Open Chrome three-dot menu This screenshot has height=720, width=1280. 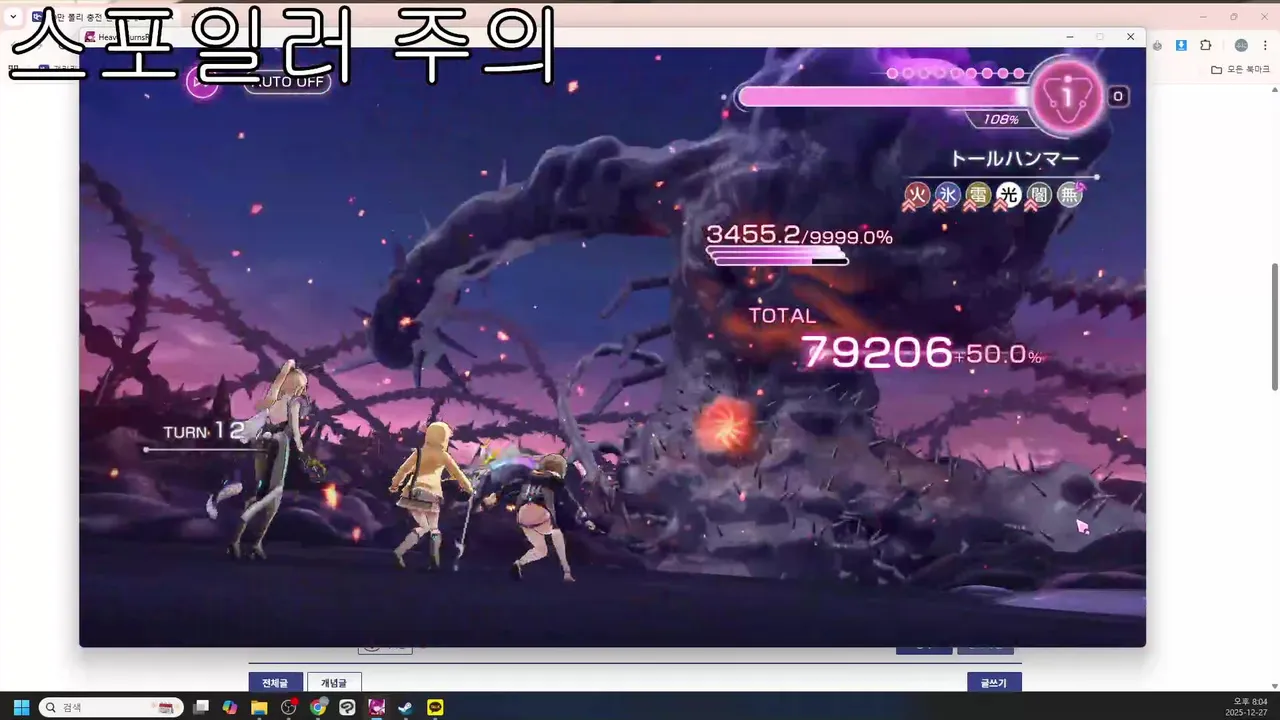click(x=1266, y=45)
